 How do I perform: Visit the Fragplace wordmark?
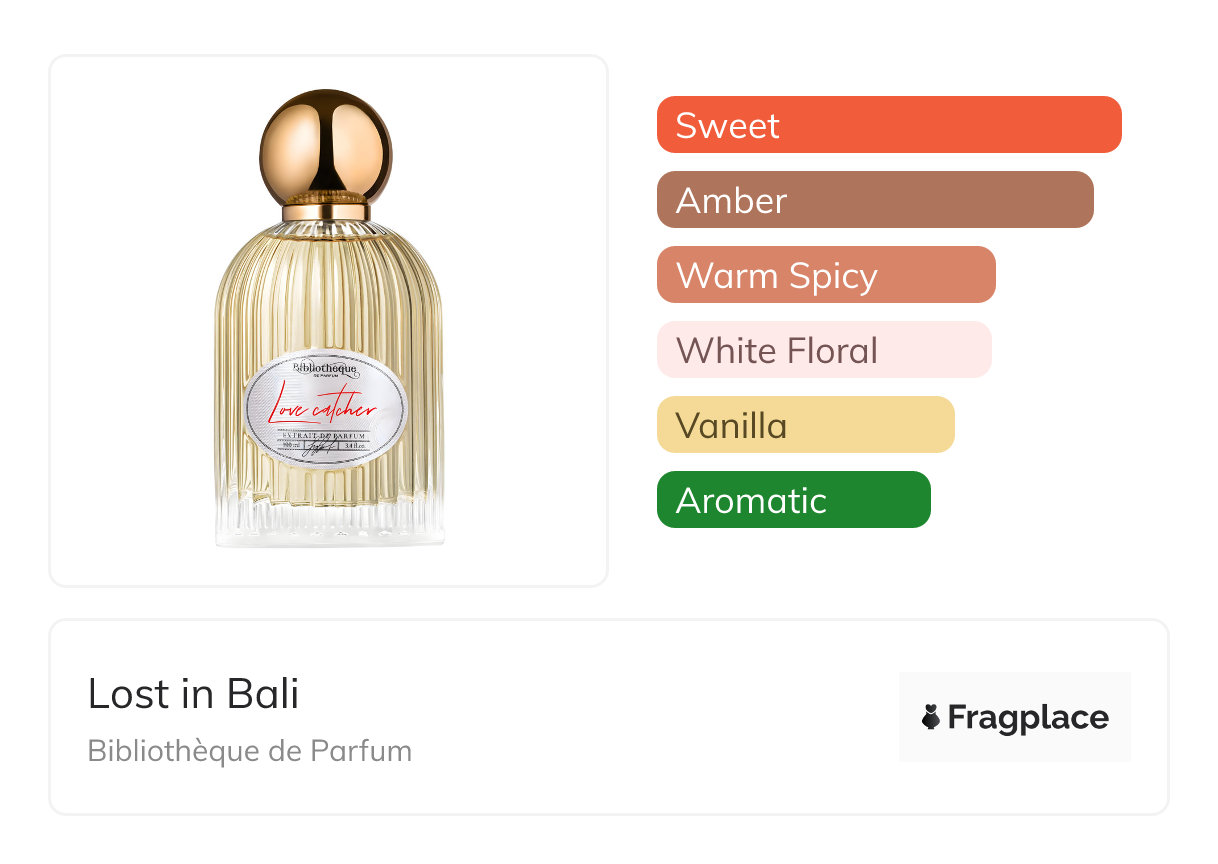coord(1028,717)
